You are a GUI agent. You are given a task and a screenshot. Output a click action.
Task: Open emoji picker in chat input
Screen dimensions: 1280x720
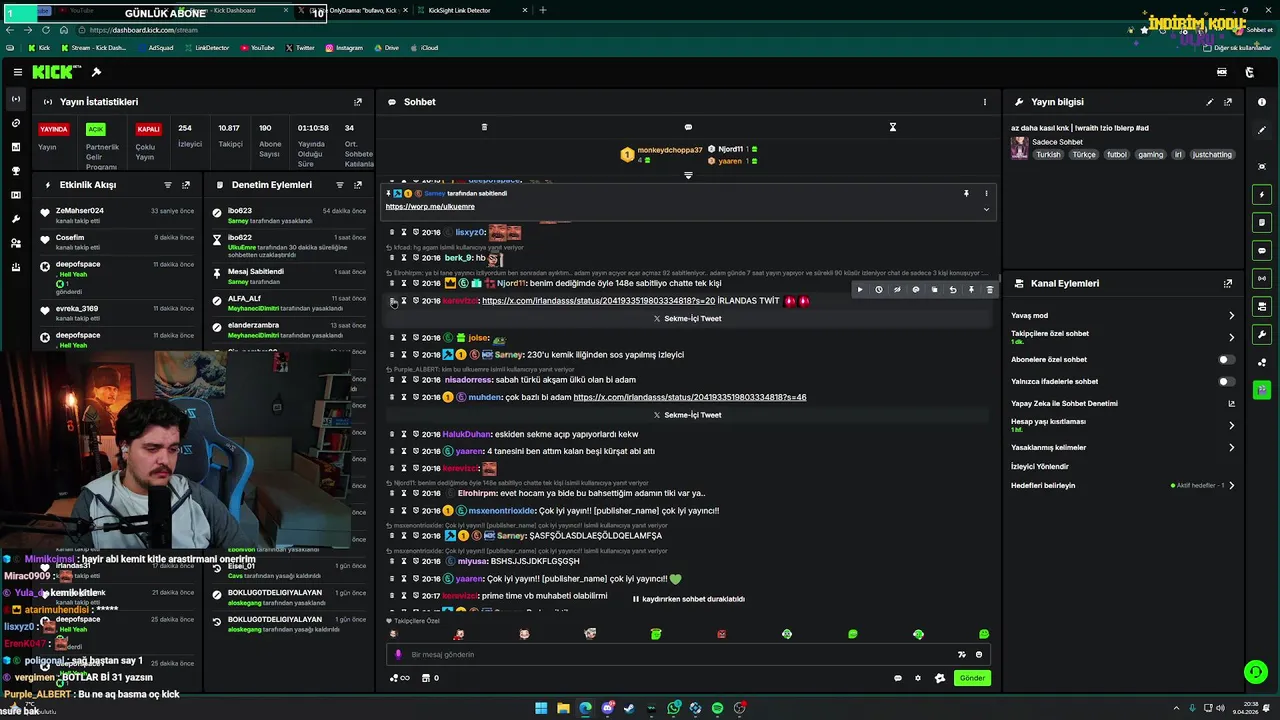tap(979, 654)
